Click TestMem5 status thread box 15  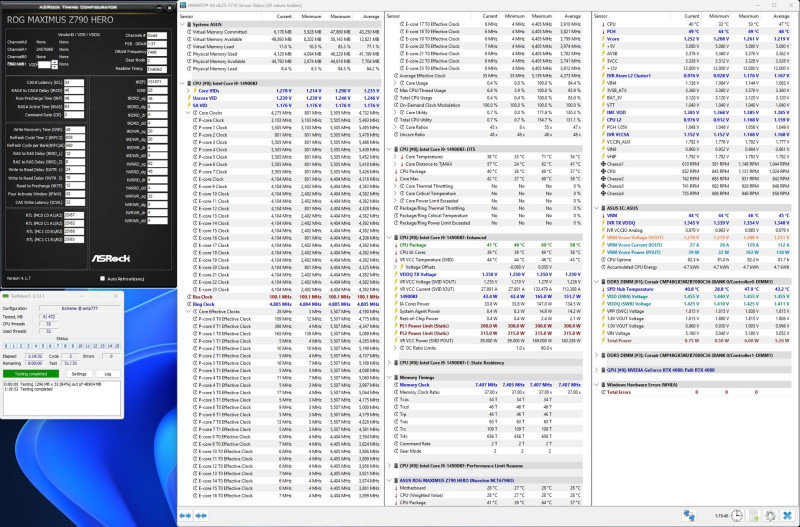(117, 346)
